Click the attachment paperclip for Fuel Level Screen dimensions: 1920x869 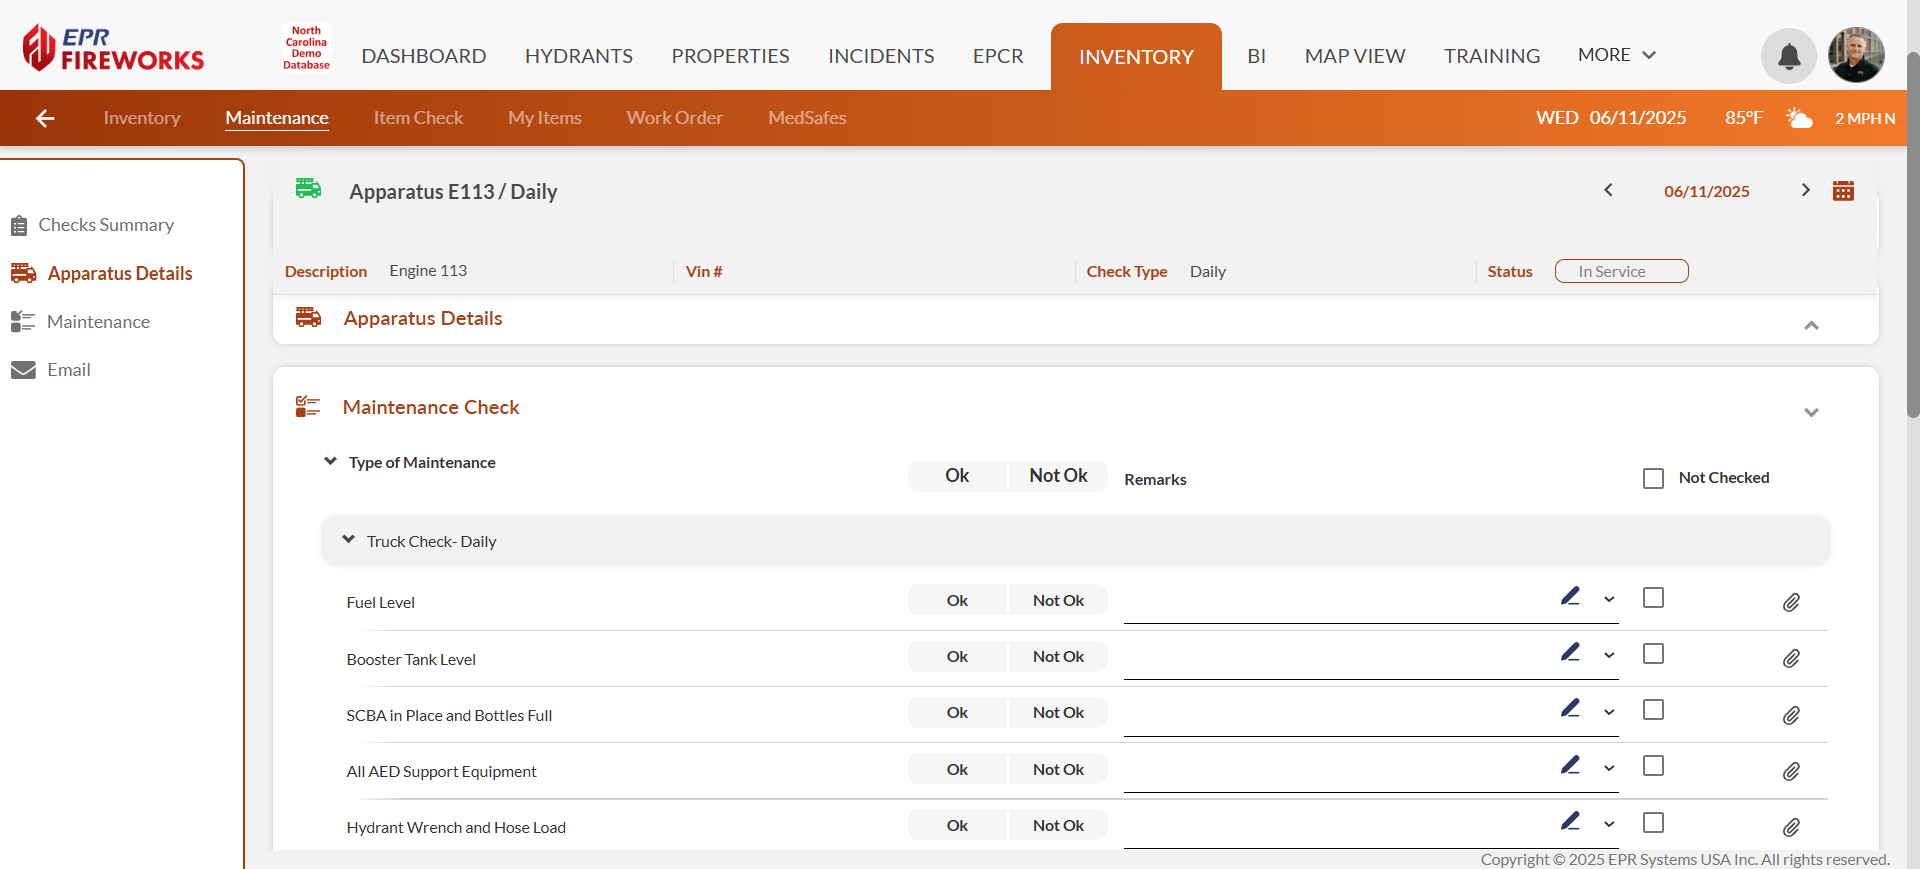point(1791,602)
